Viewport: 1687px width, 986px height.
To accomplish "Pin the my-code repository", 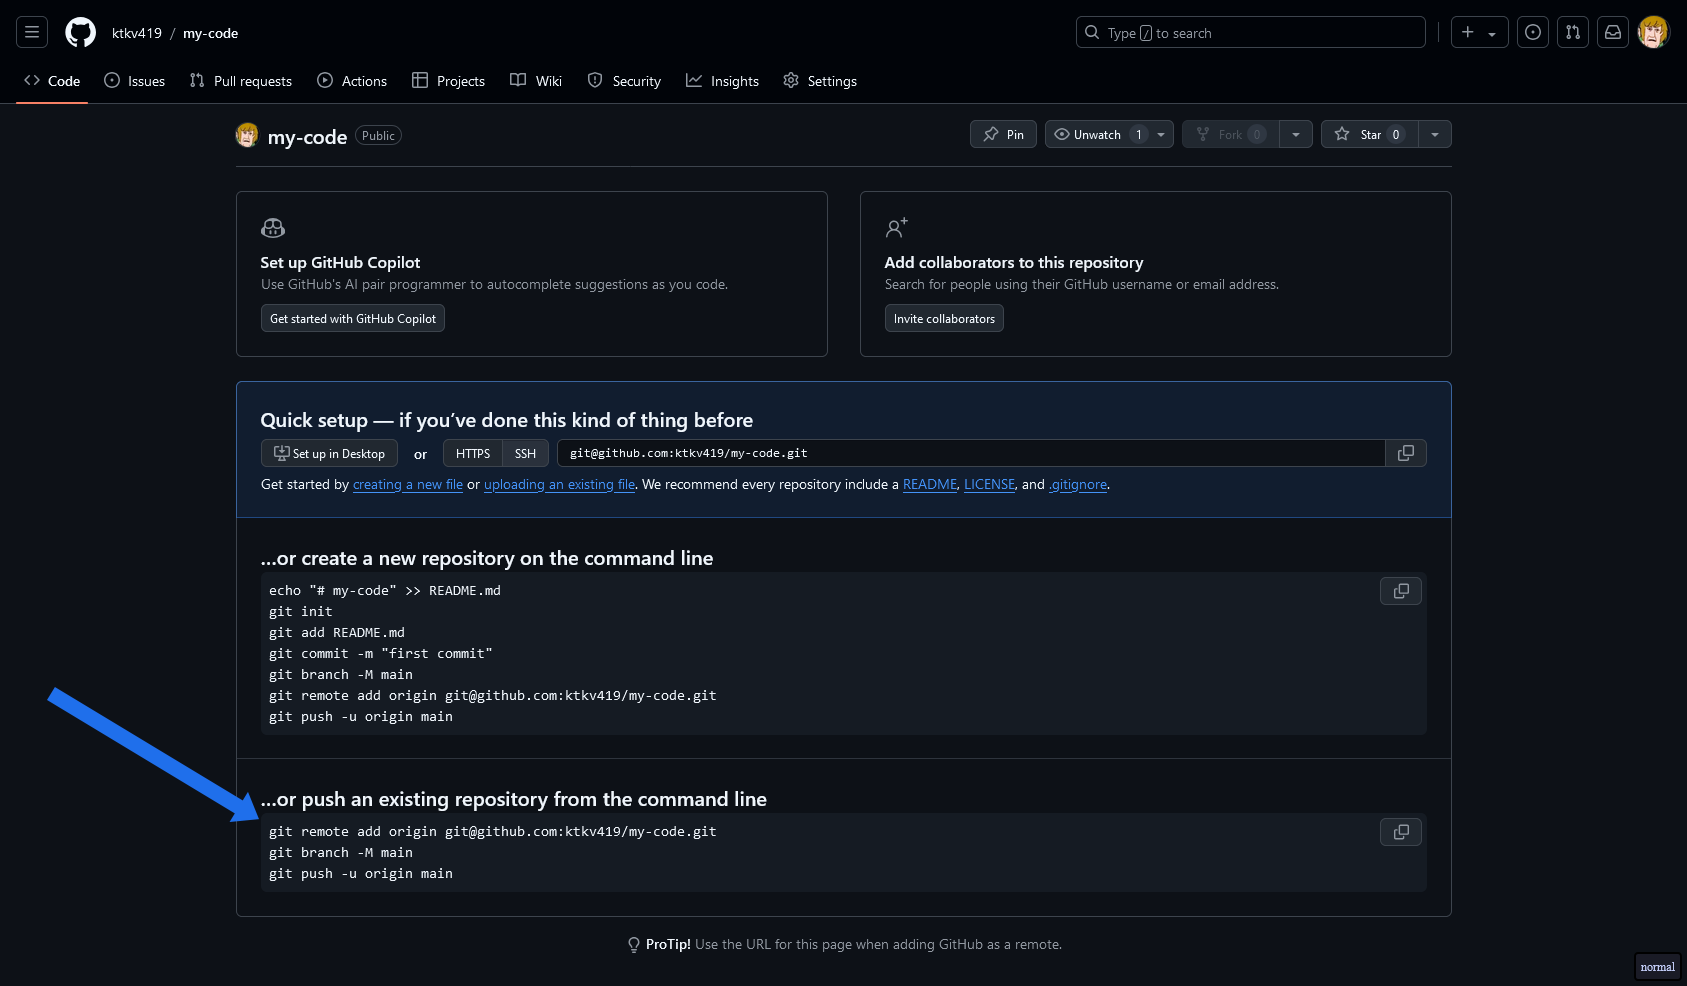I will [x=1003, y=134].
